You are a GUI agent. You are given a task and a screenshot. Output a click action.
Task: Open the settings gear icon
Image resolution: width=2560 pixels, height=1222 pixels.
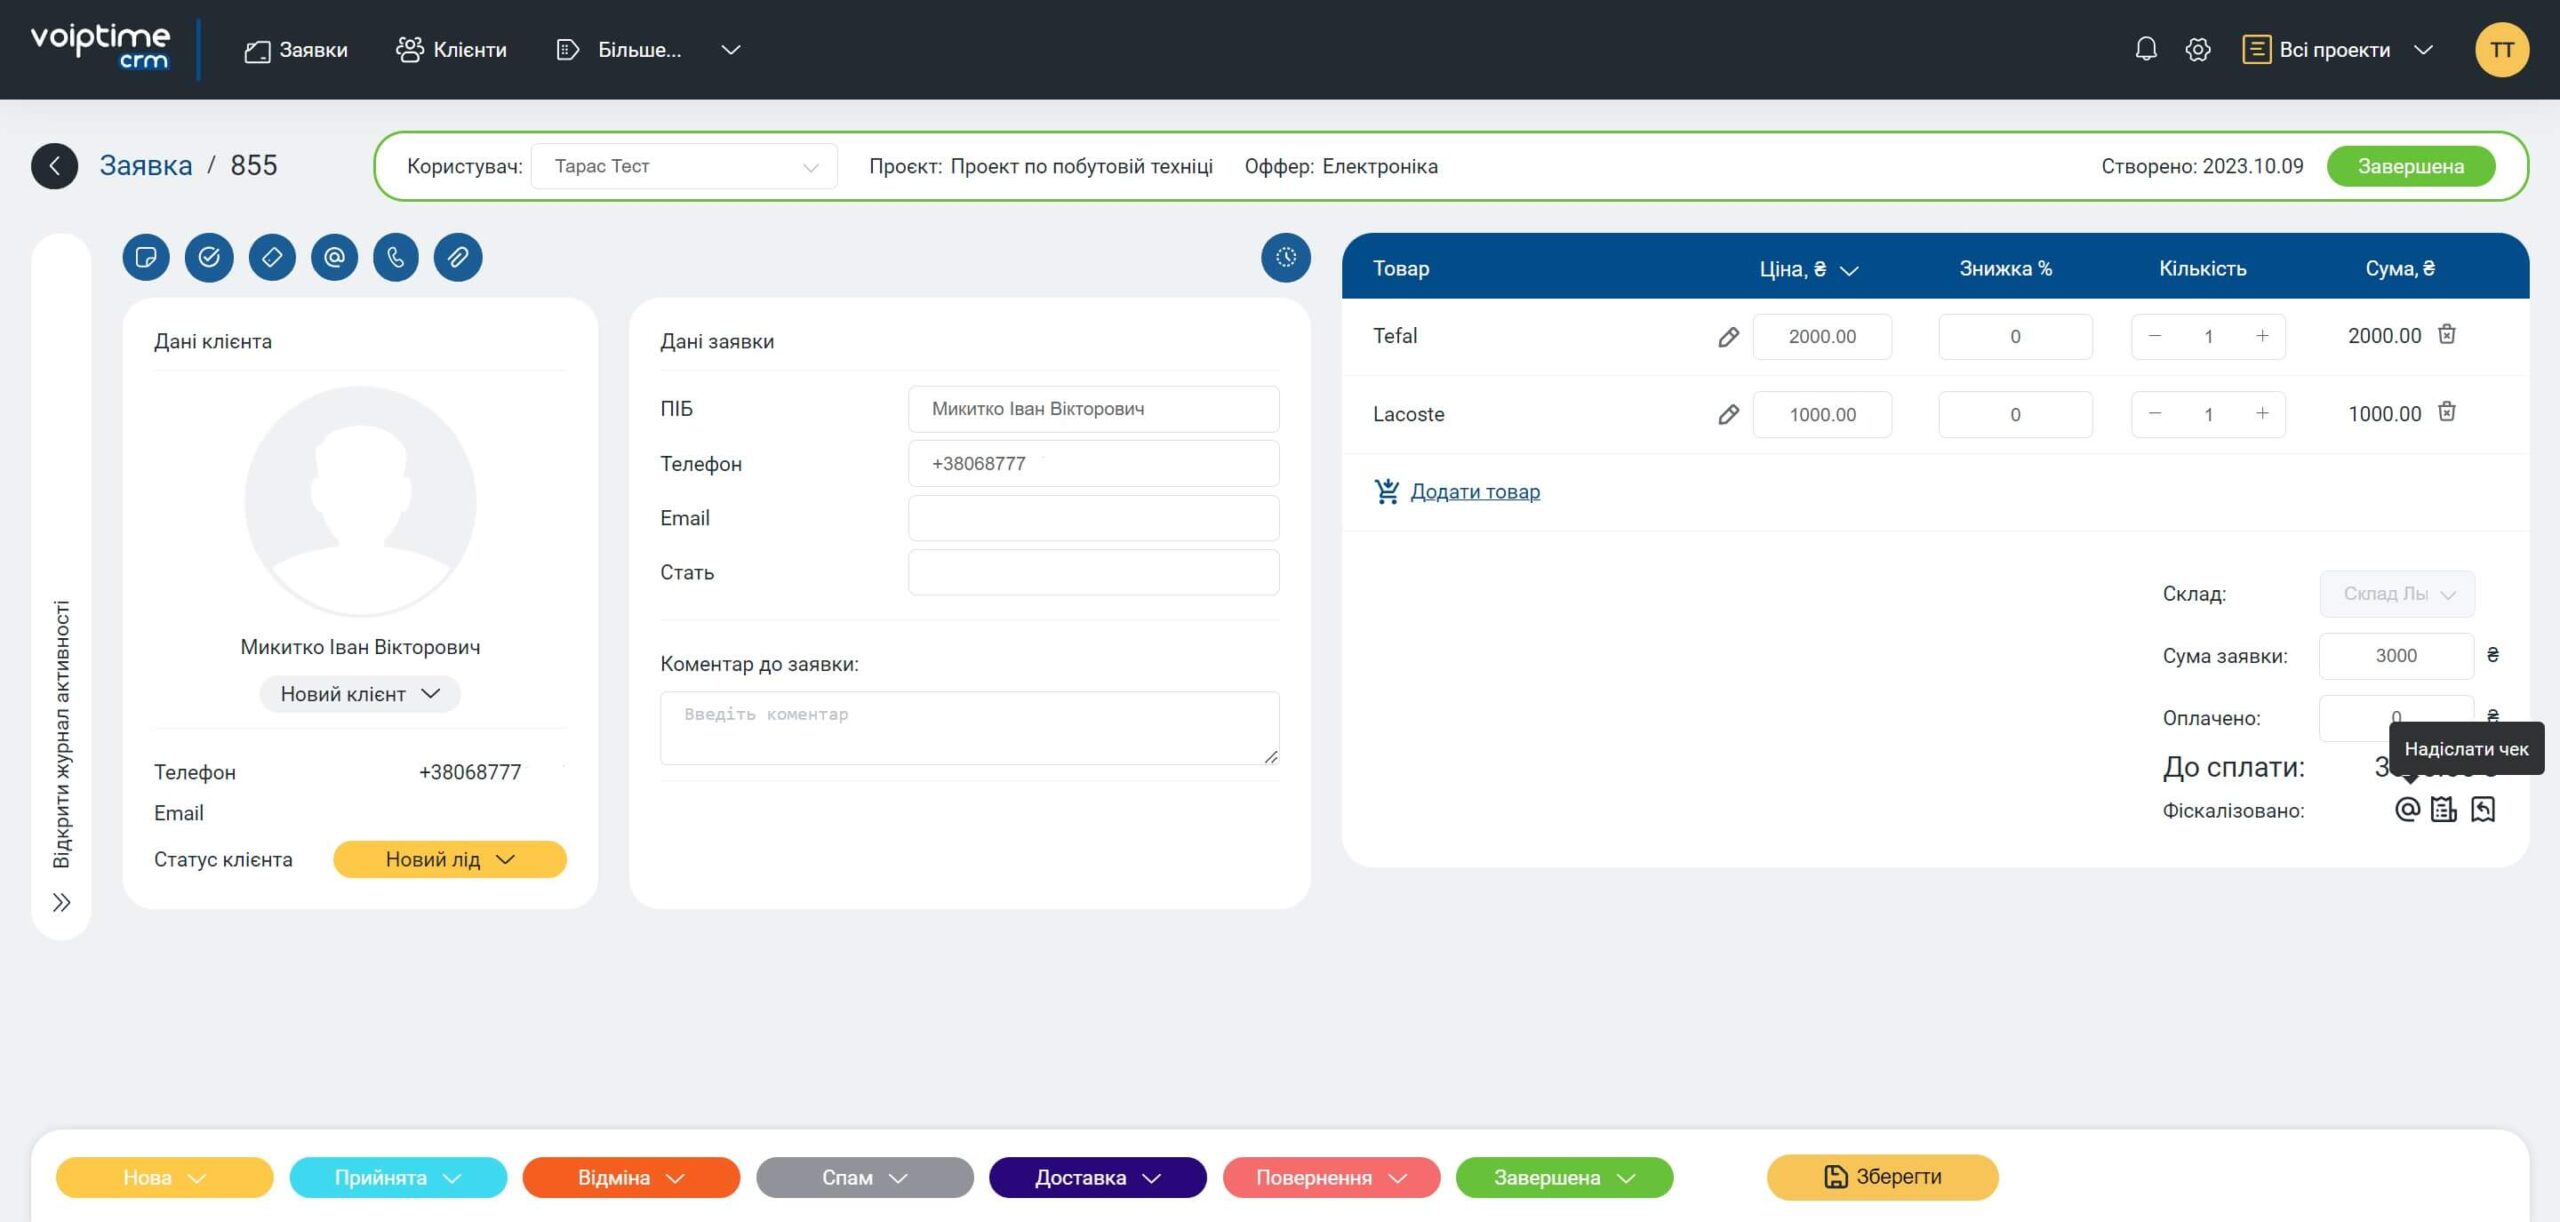pyautogui.click(x=2198, y=49)
